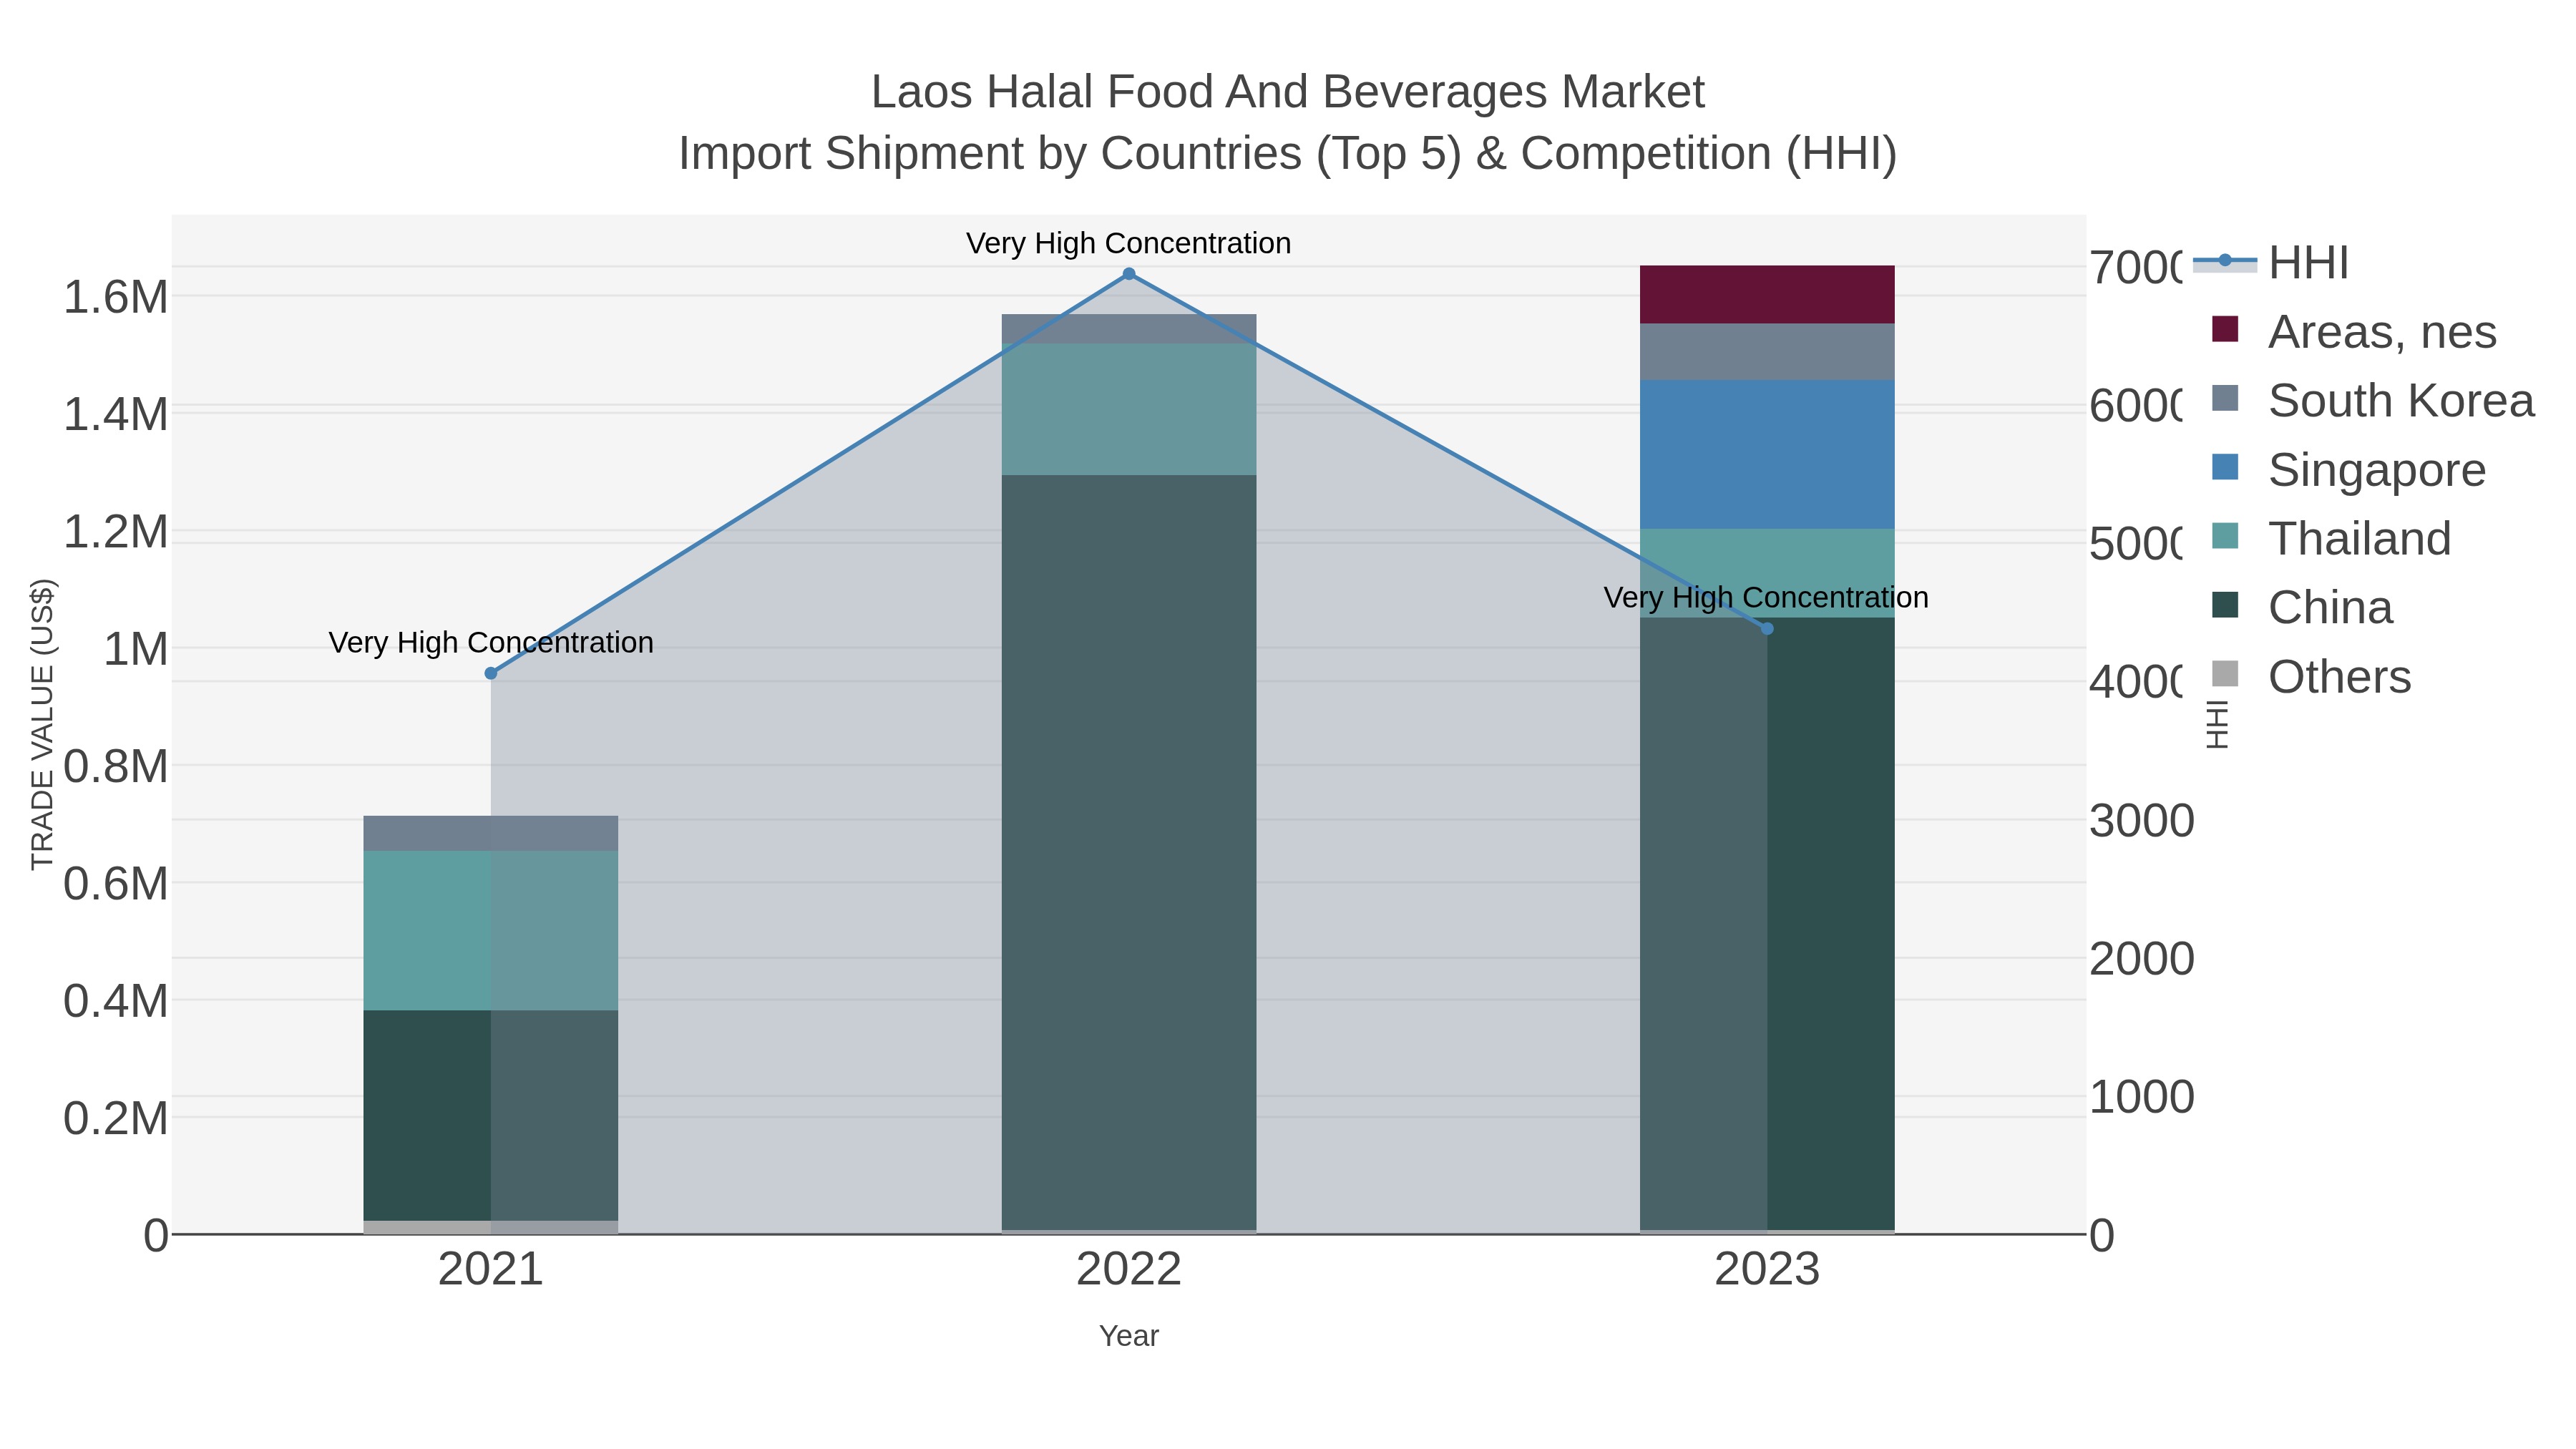Click the 2021 x-axis label
Viewport: 2576px width, 1449px height.
[x=491, y=1270]
